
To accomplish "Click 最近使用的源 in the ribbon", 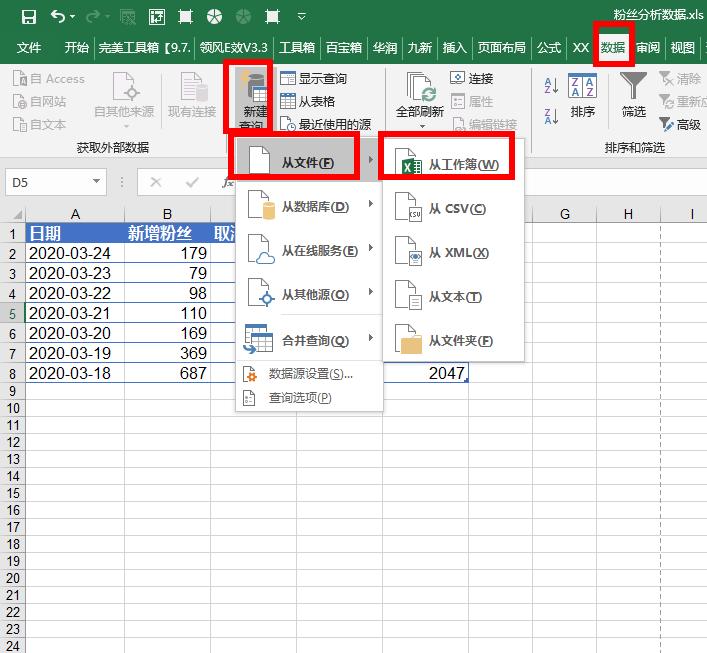I will [325, 124].
